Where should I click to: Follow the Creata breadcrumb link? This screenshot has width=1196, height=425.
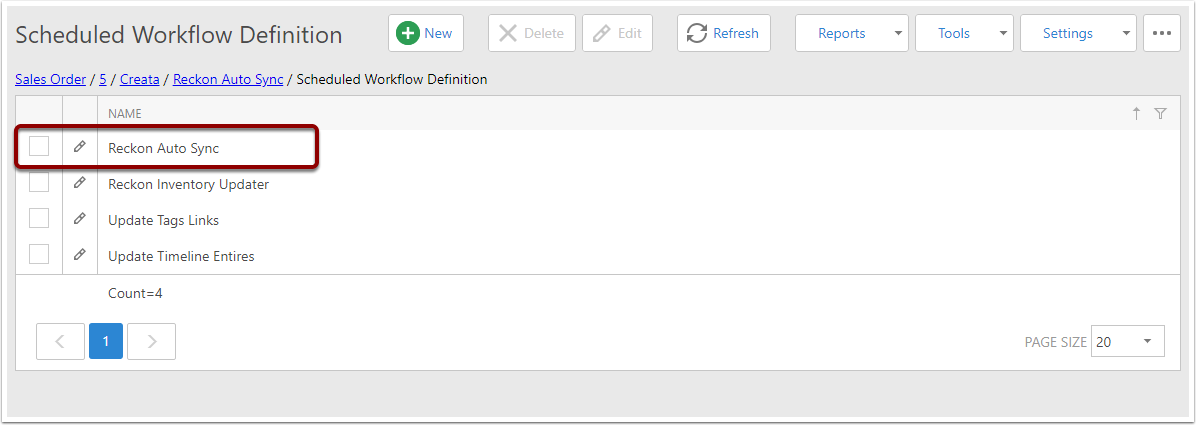[x=140, y=79]
